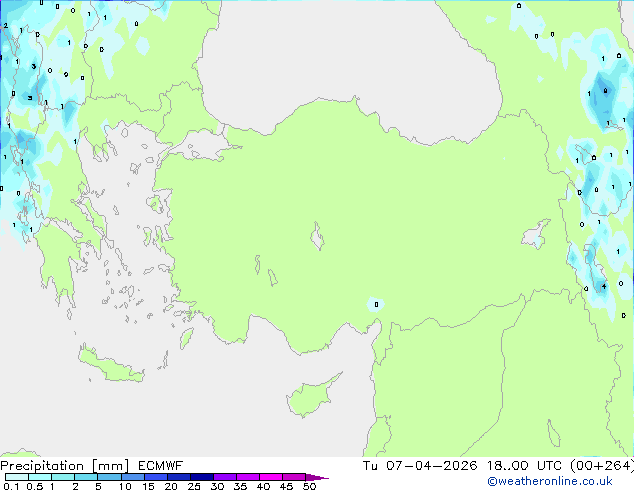Click legend label "40"
Screen dimensions: 634x490
(263, 486)
